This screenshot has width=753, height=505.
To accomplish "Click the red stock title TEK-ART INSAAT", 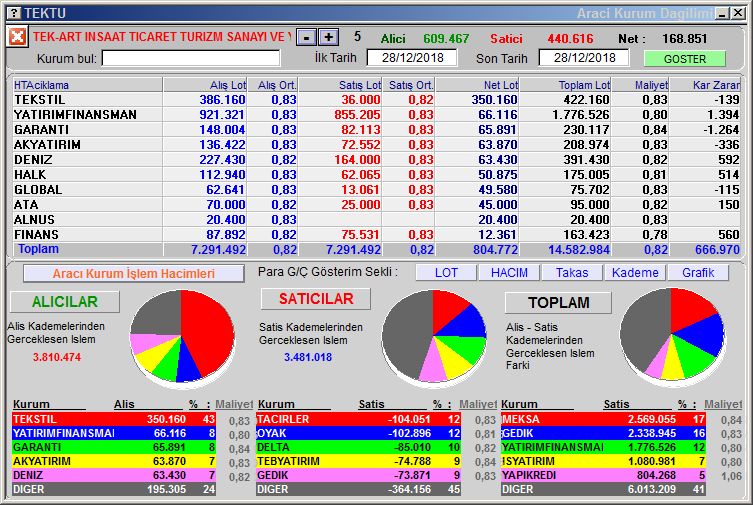I will (x=161, y=37).
